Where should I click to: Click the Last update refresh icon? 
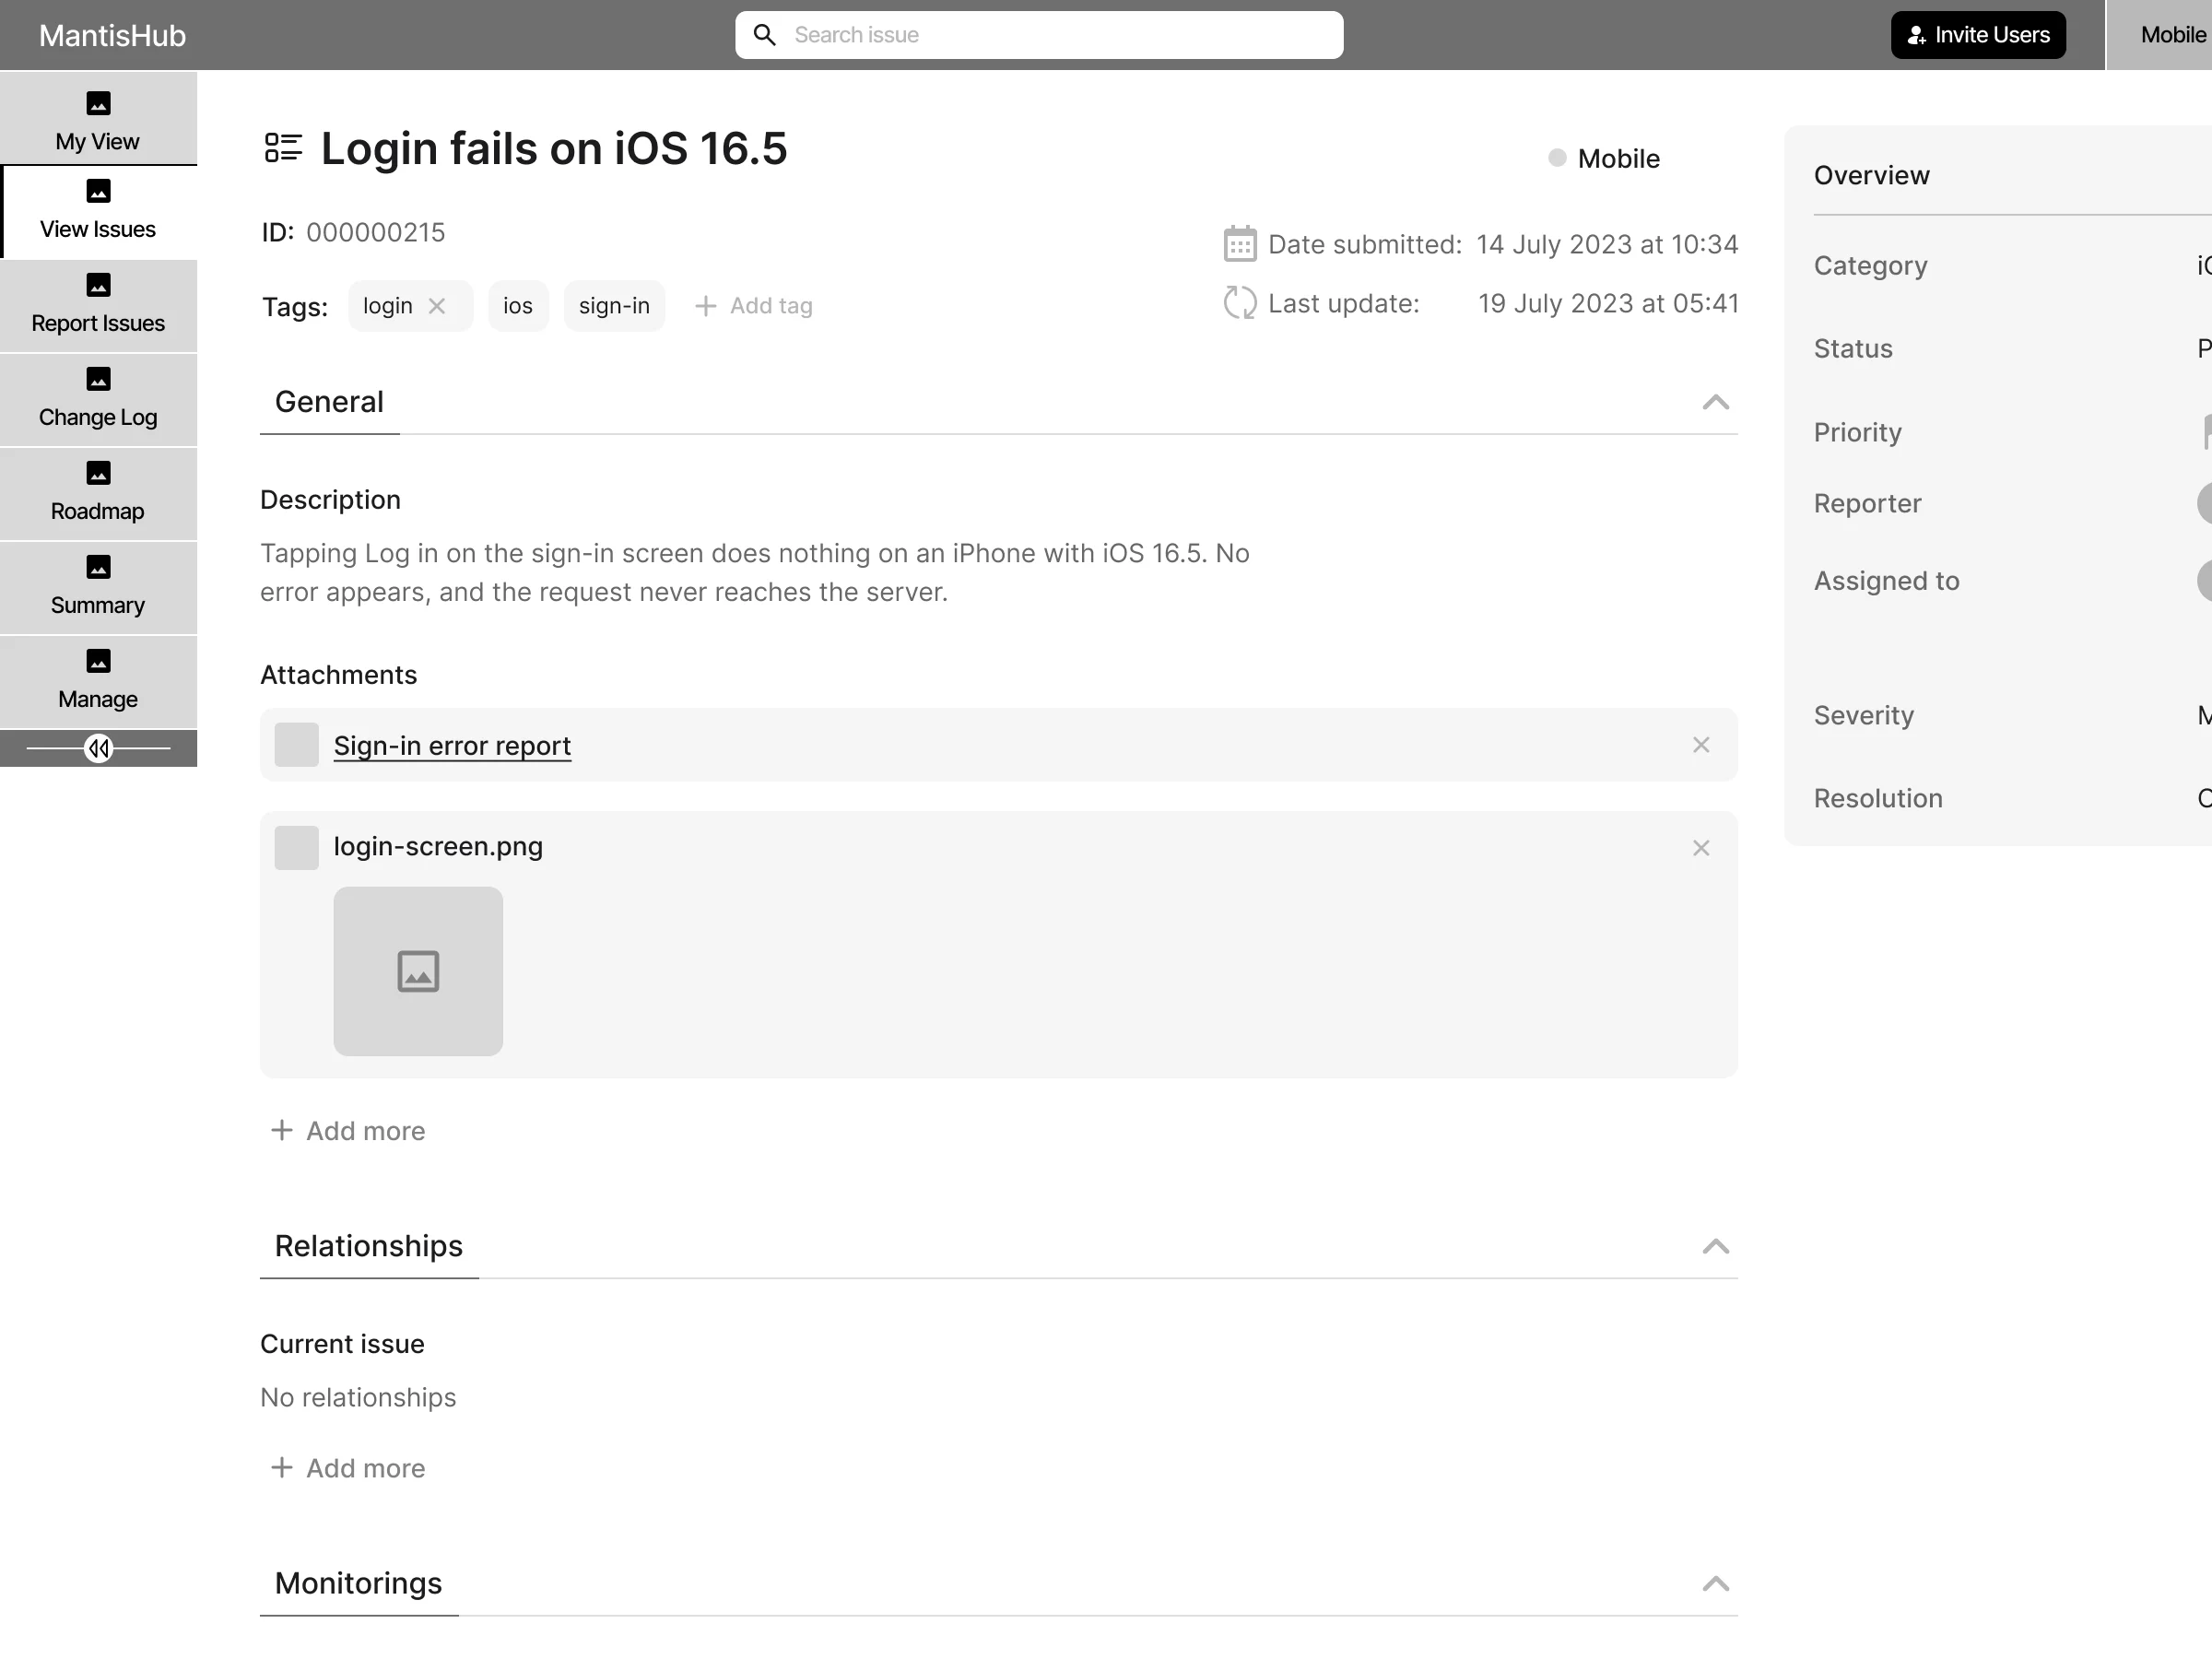pyautogui.click(x=1240, y=303)
